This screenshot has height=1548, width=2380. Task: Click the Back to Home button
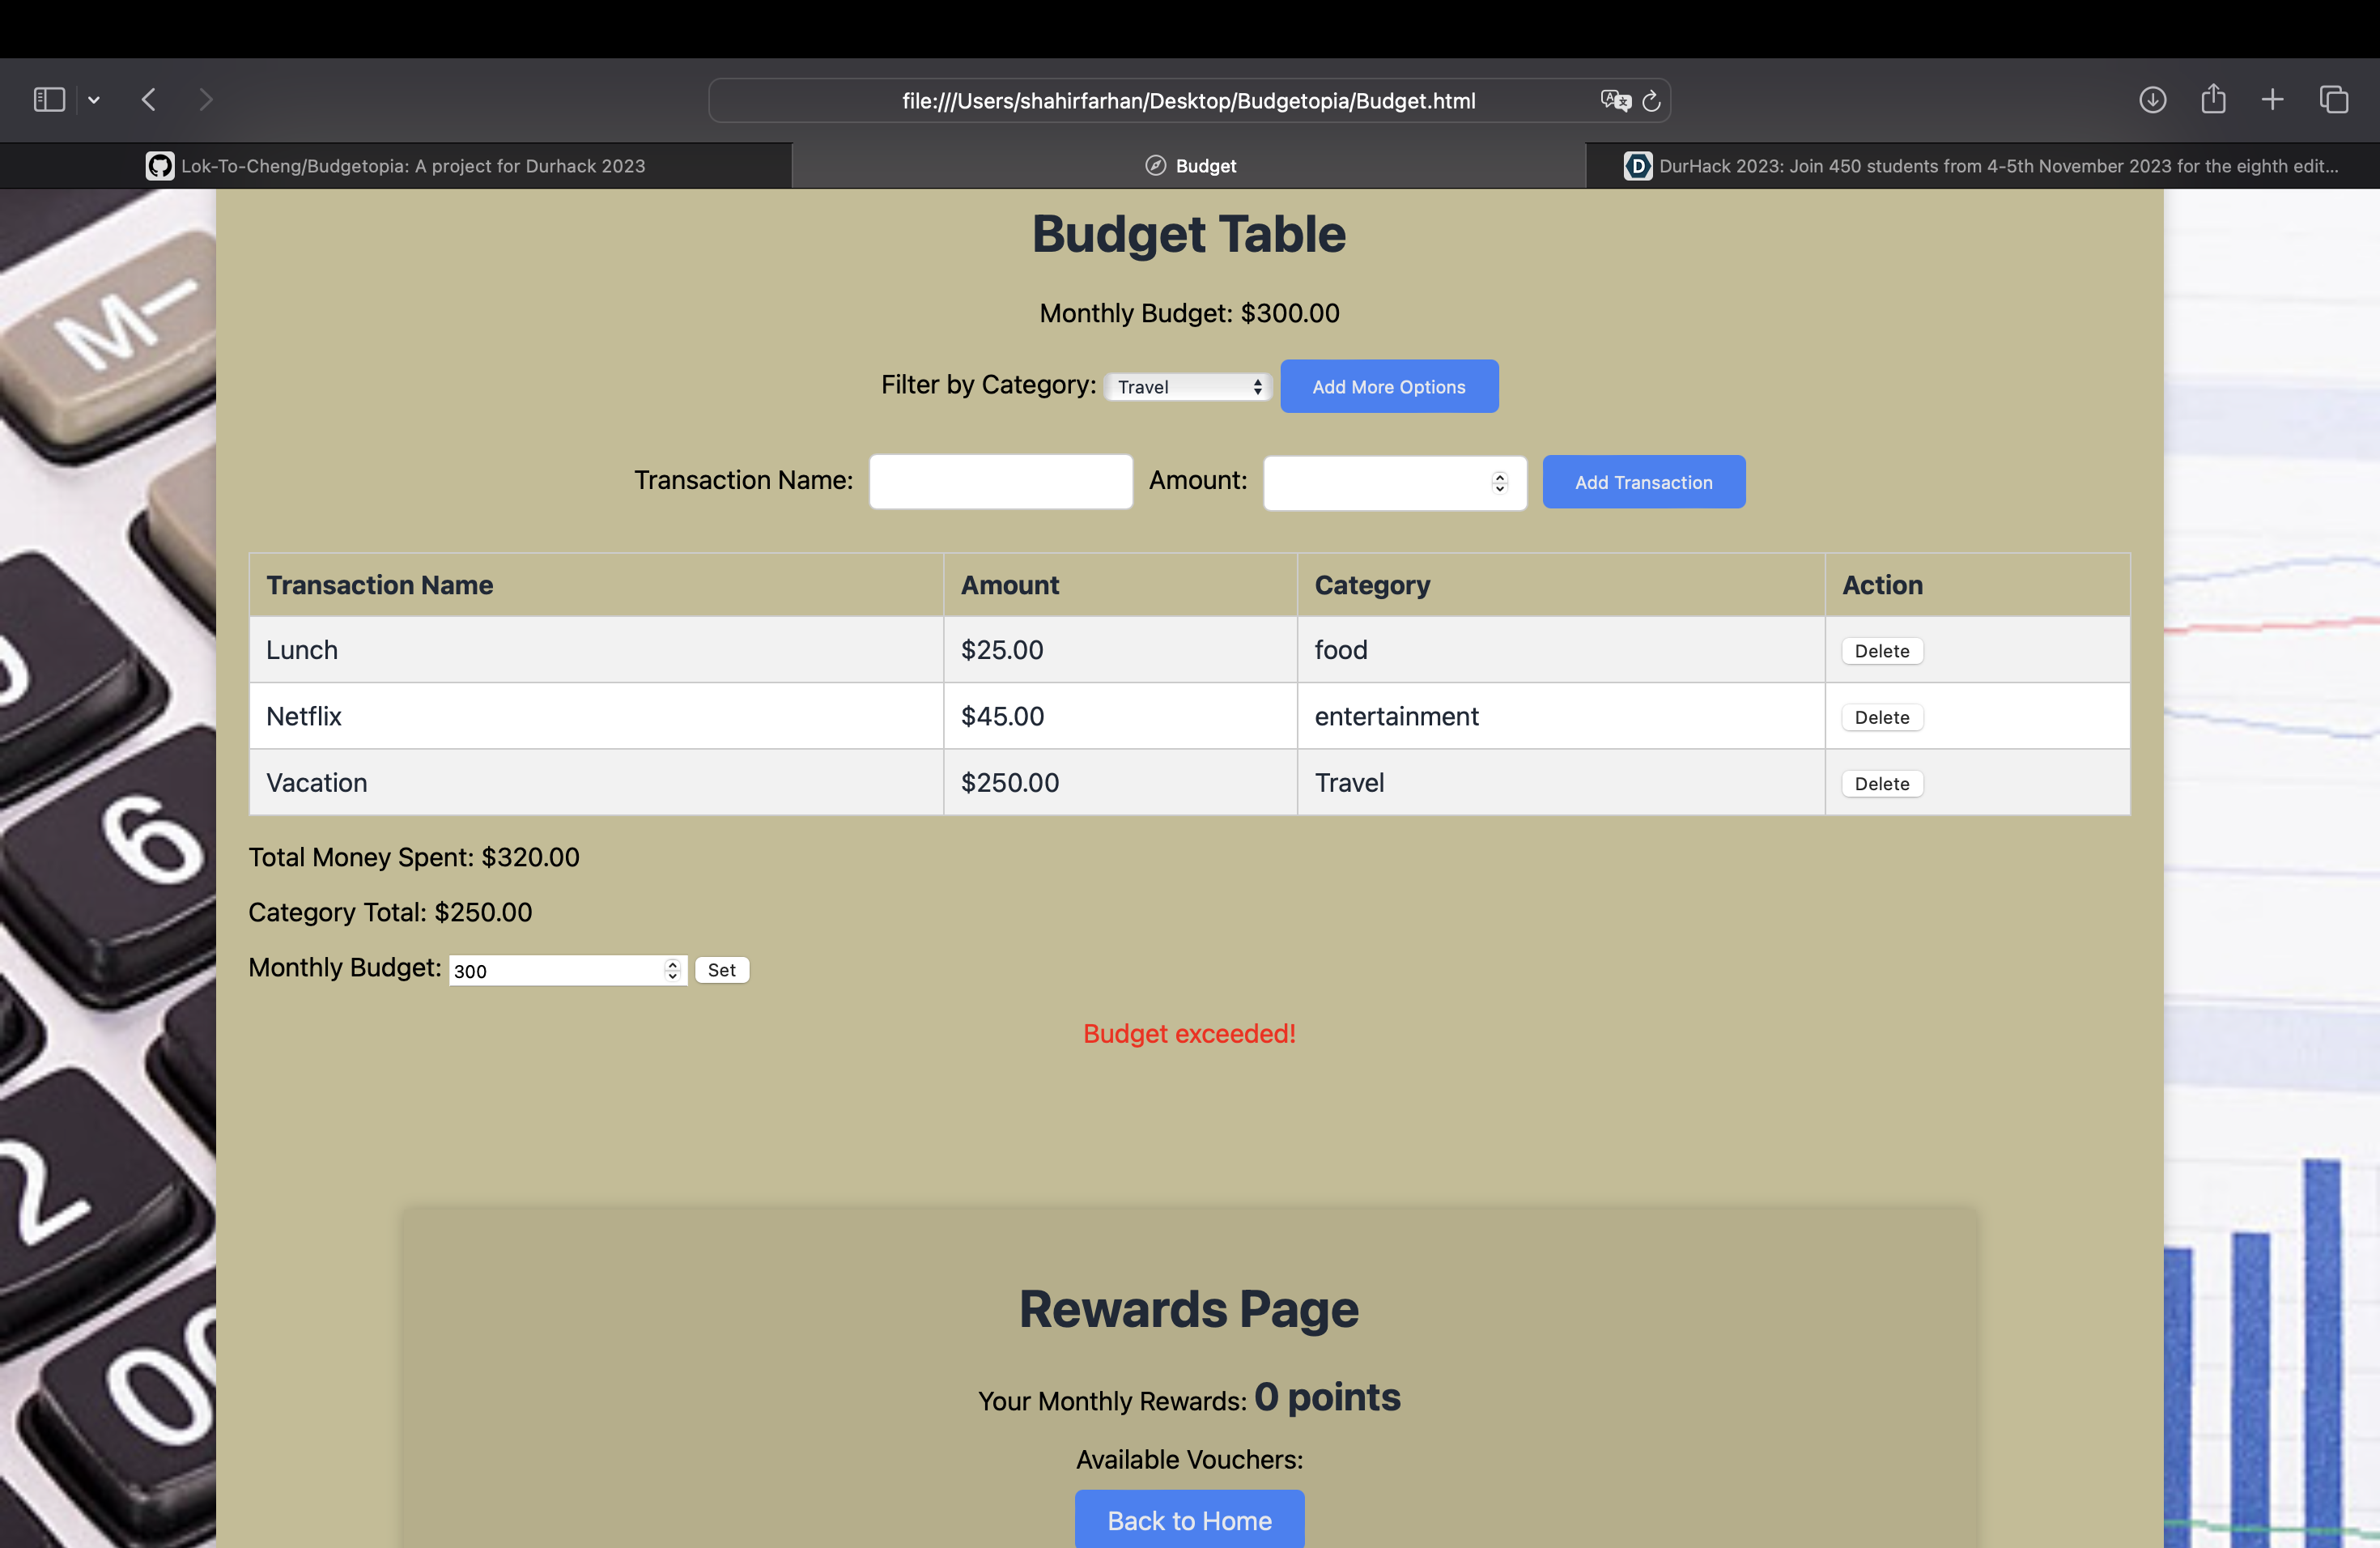(x=1189, y=1520)
